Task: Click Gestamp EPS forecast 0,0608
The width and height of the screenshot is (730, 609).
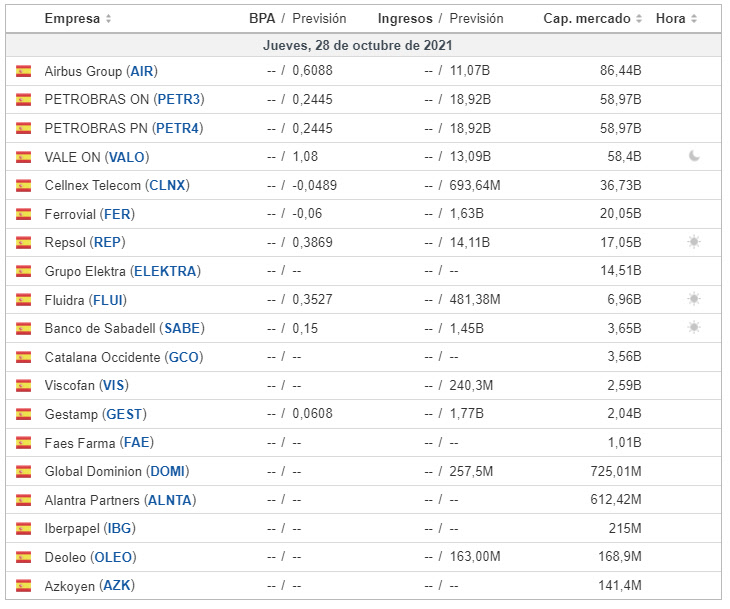Action: pos(312,413)
